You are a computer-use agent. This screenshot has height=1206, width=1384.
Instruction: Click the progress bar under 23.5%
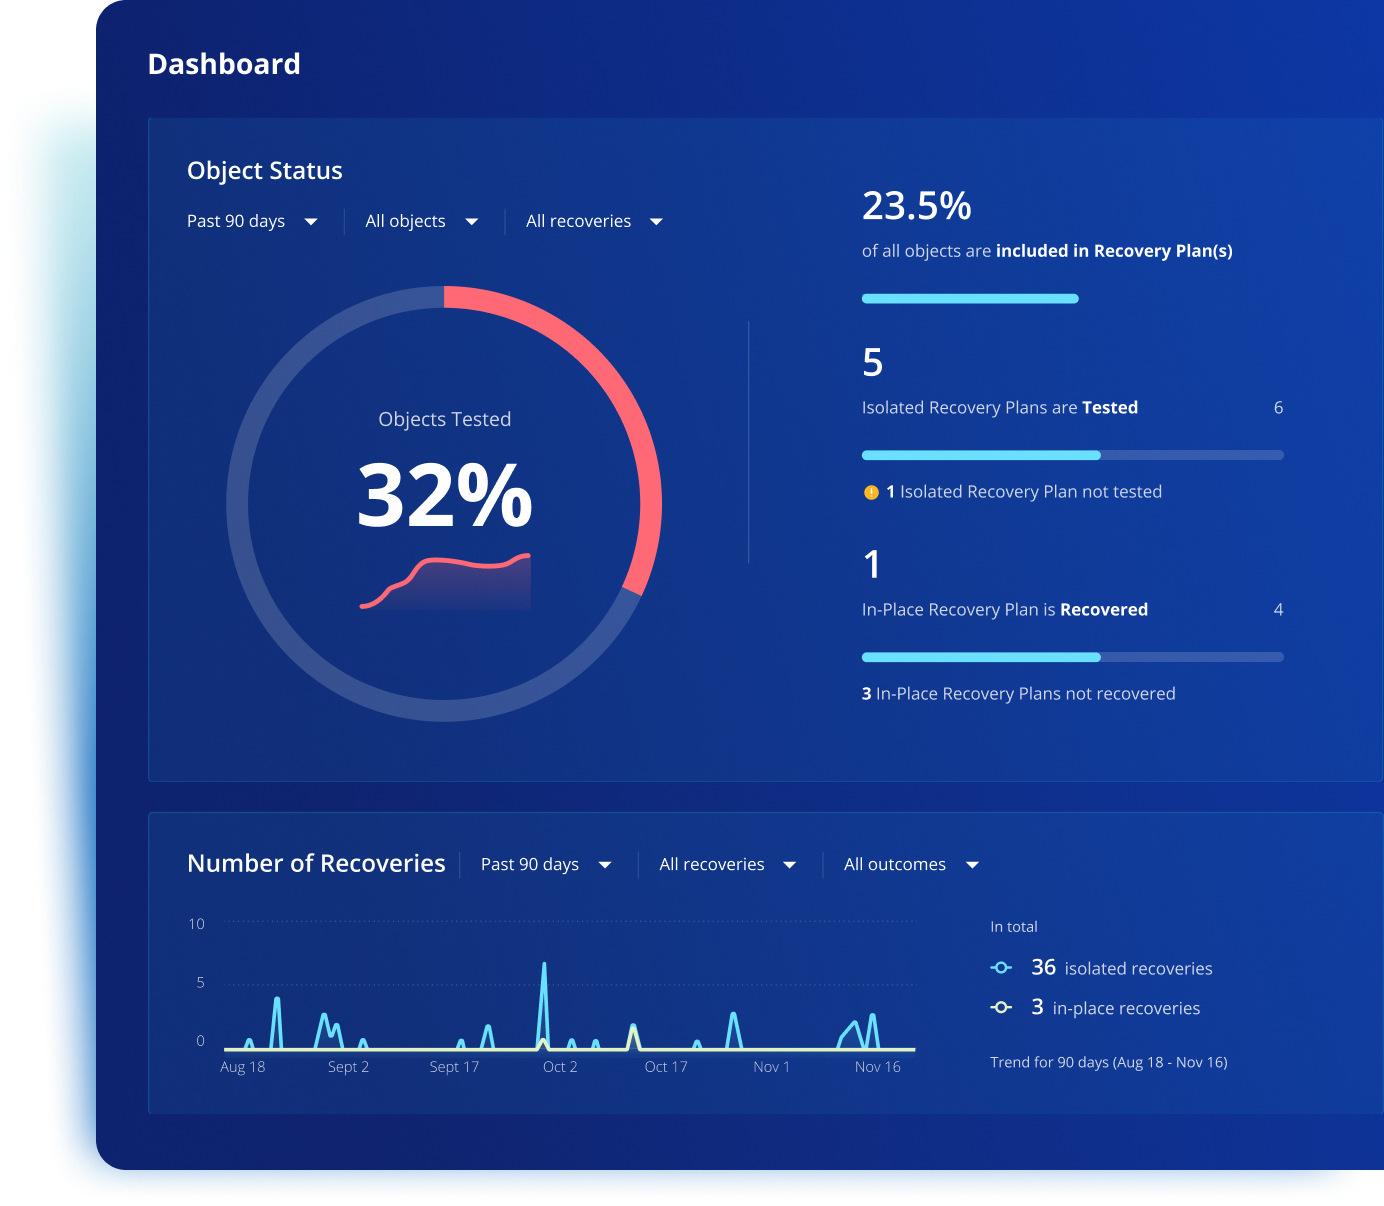(970, 299)
